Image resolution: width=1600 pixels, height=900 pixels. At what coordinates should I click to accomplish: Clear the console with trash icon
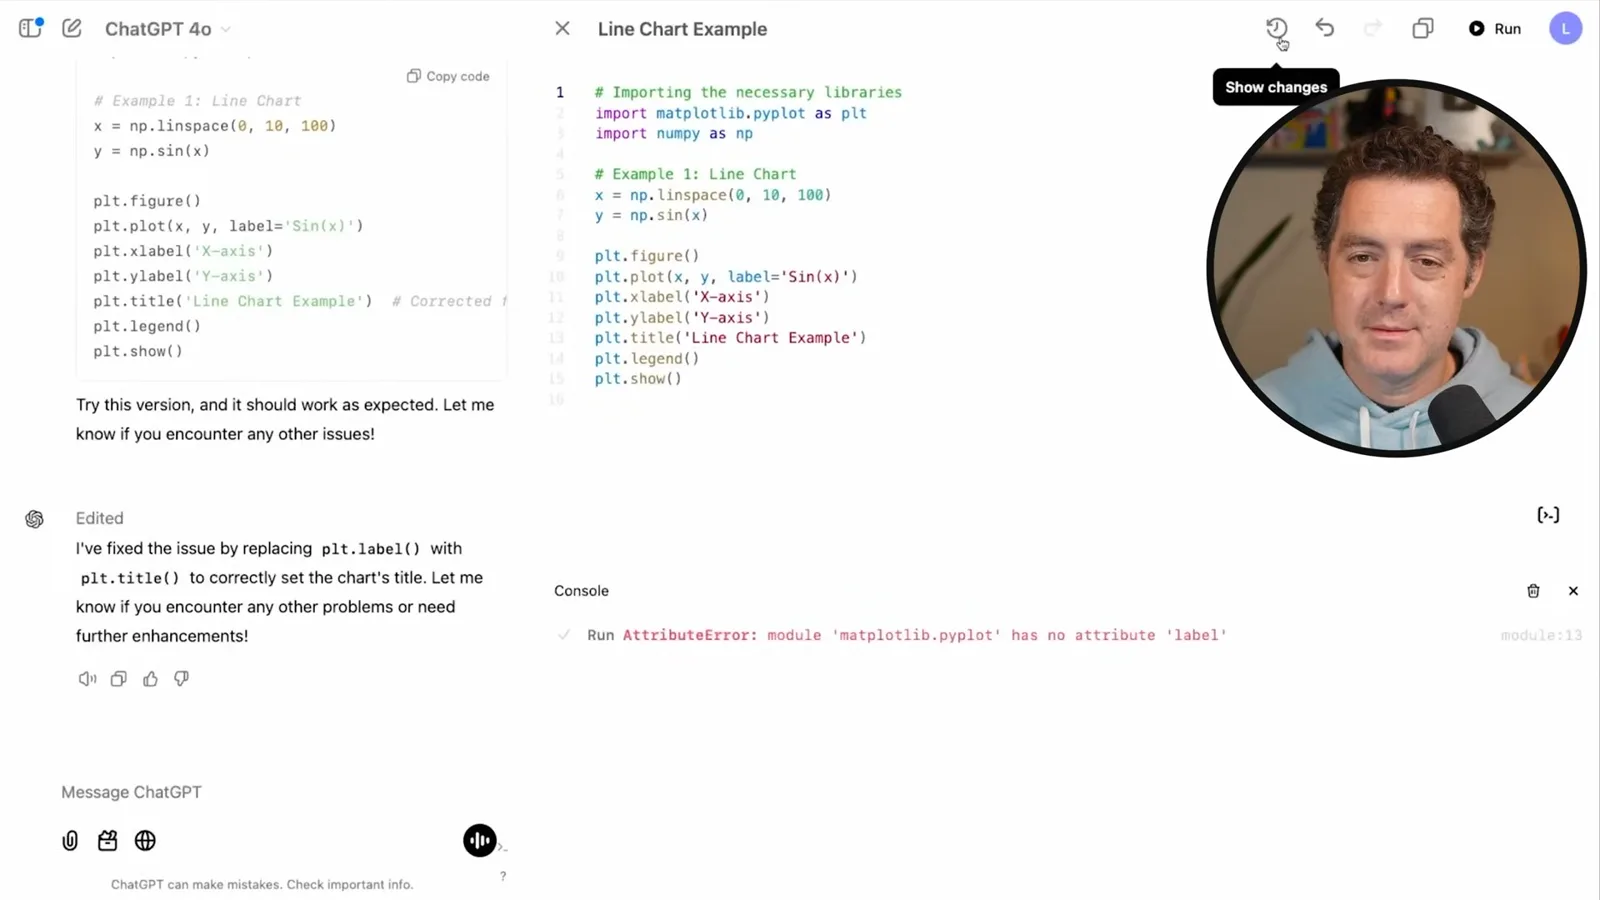1533,591
